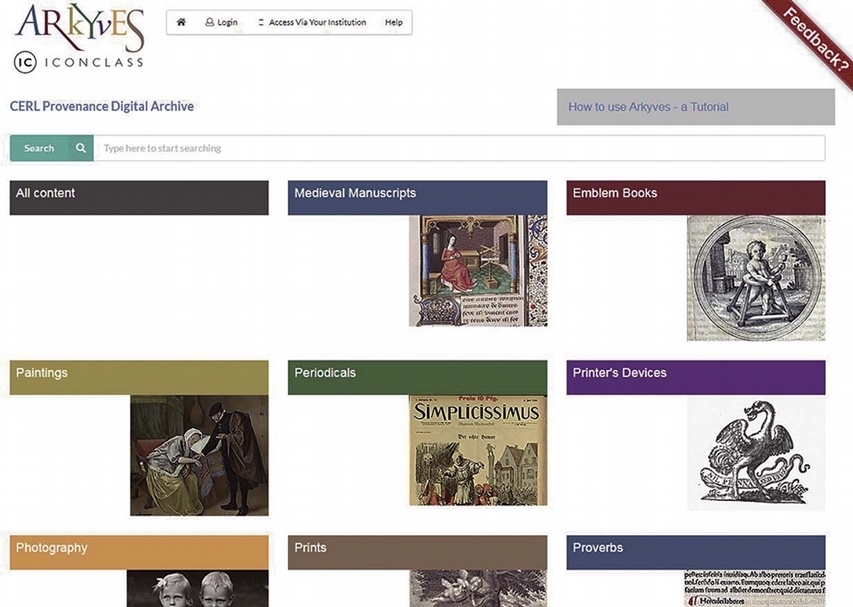Click the Iconclass IC logo
Viewport: 853px width, 607px height.
coord(27,63)
